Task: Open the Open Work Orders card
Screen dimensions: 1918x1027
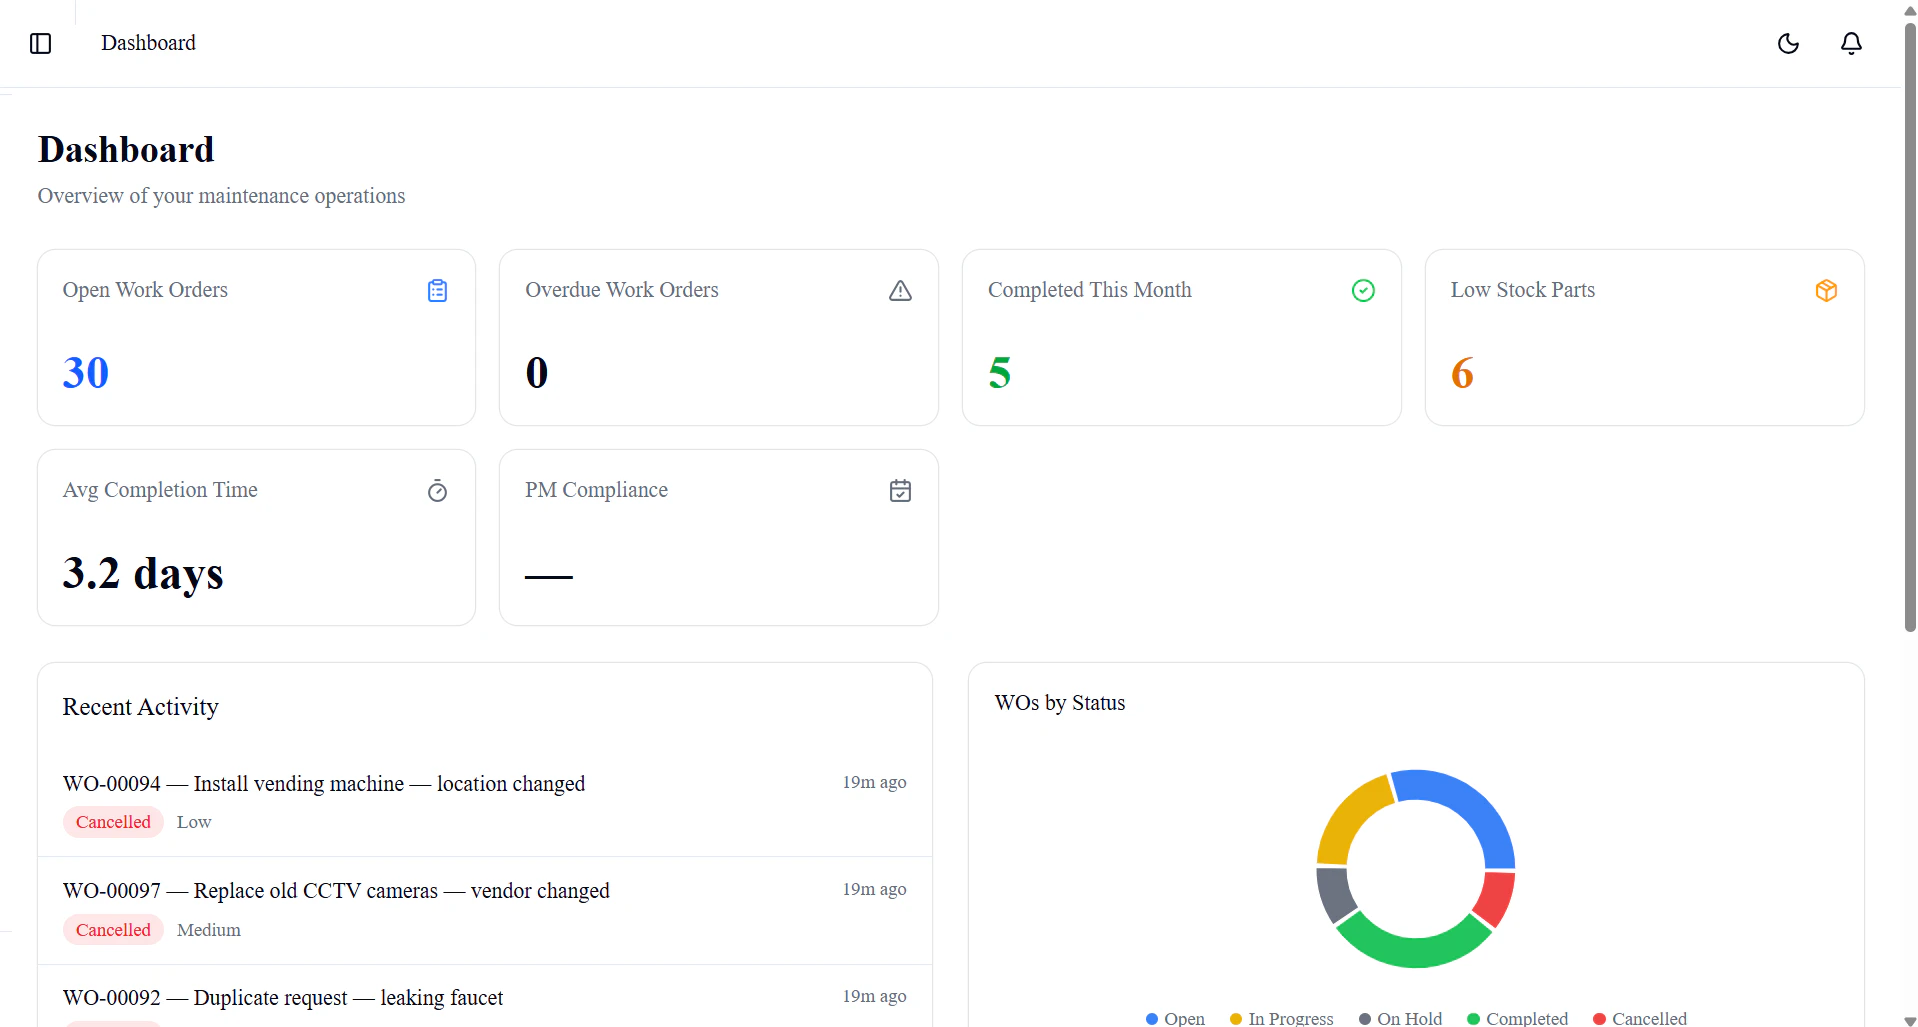Action: pos(256,338)
